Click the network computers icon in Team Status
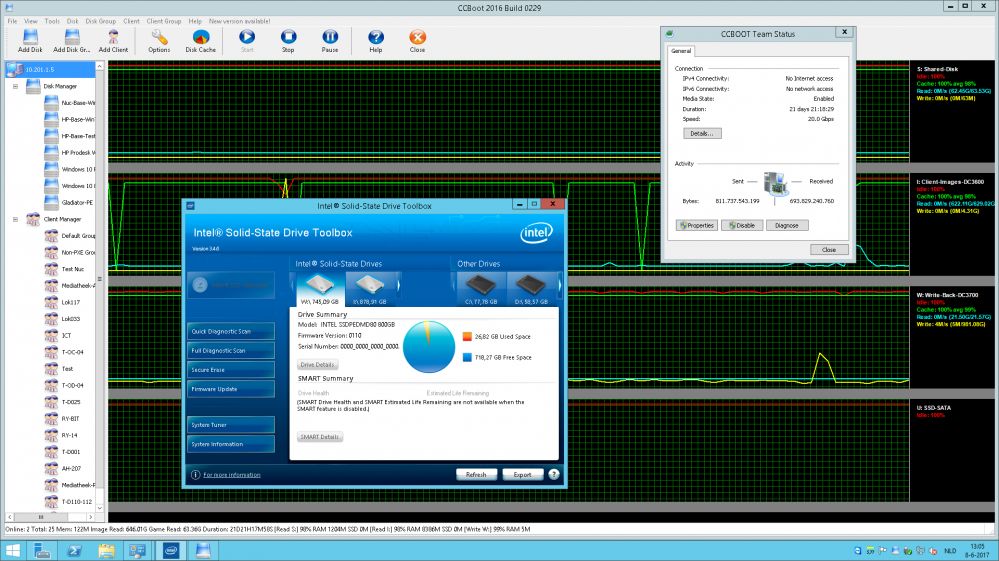Image resolution: width=999 pixels, height=561 pixels. point(775,184)
